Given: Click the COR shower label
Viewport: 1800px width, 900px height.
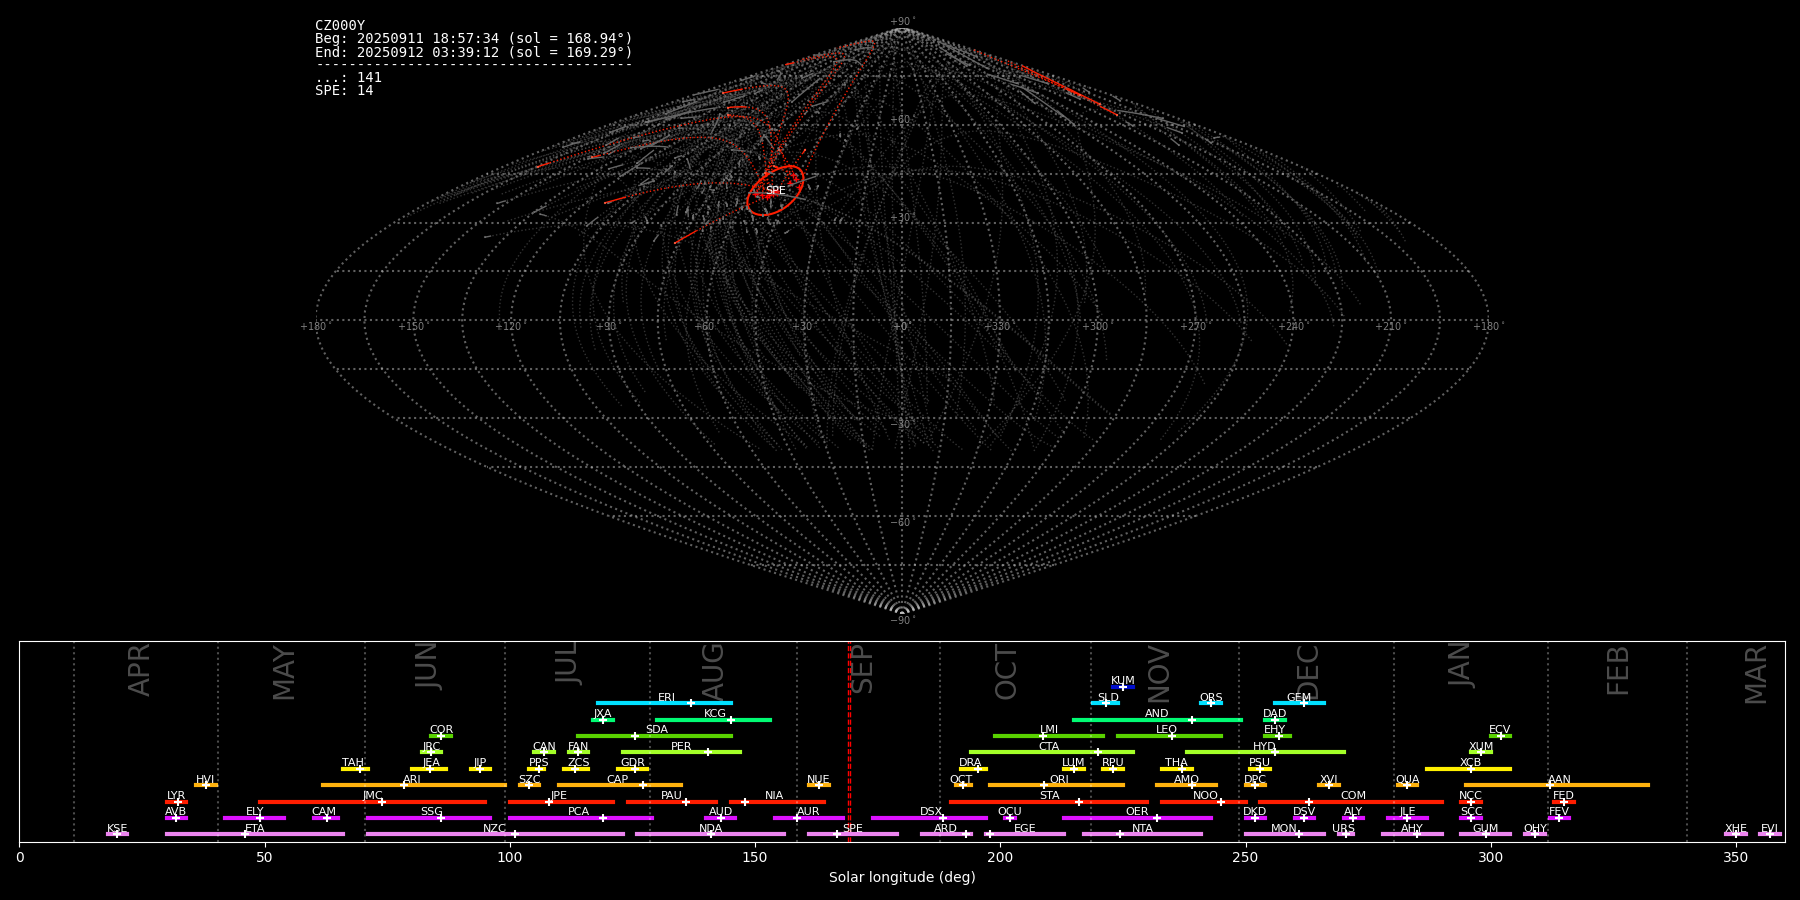Looking at the screenshot, I should click(441, 729).
